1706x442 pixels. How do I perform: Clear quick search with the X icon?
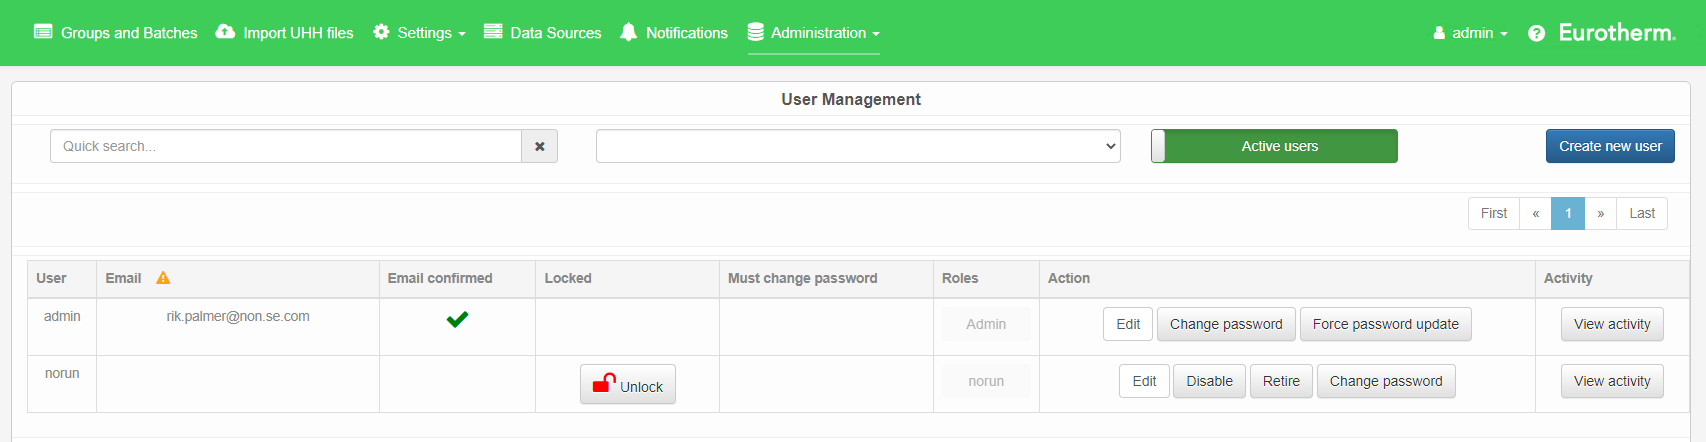coord(539,146)
